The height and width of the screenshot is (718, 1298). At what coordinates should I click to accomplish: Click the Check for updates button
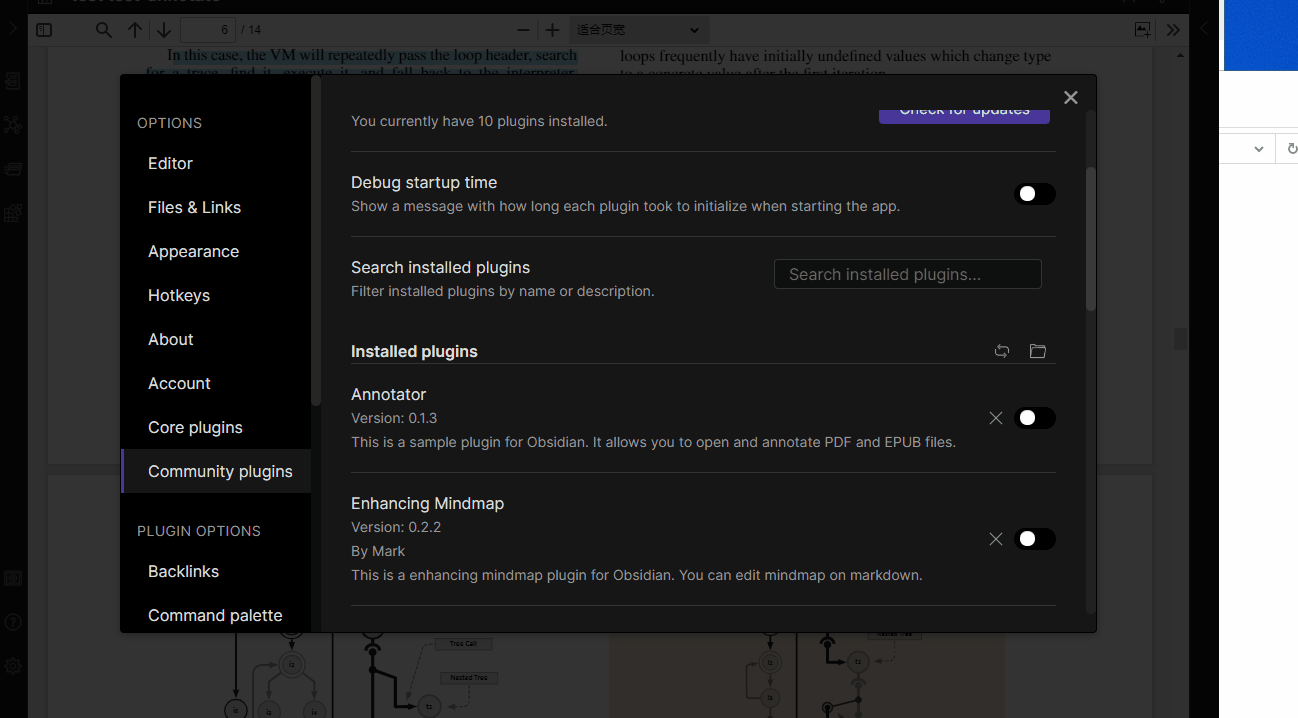pyautogui.click(x=964, y=113)
